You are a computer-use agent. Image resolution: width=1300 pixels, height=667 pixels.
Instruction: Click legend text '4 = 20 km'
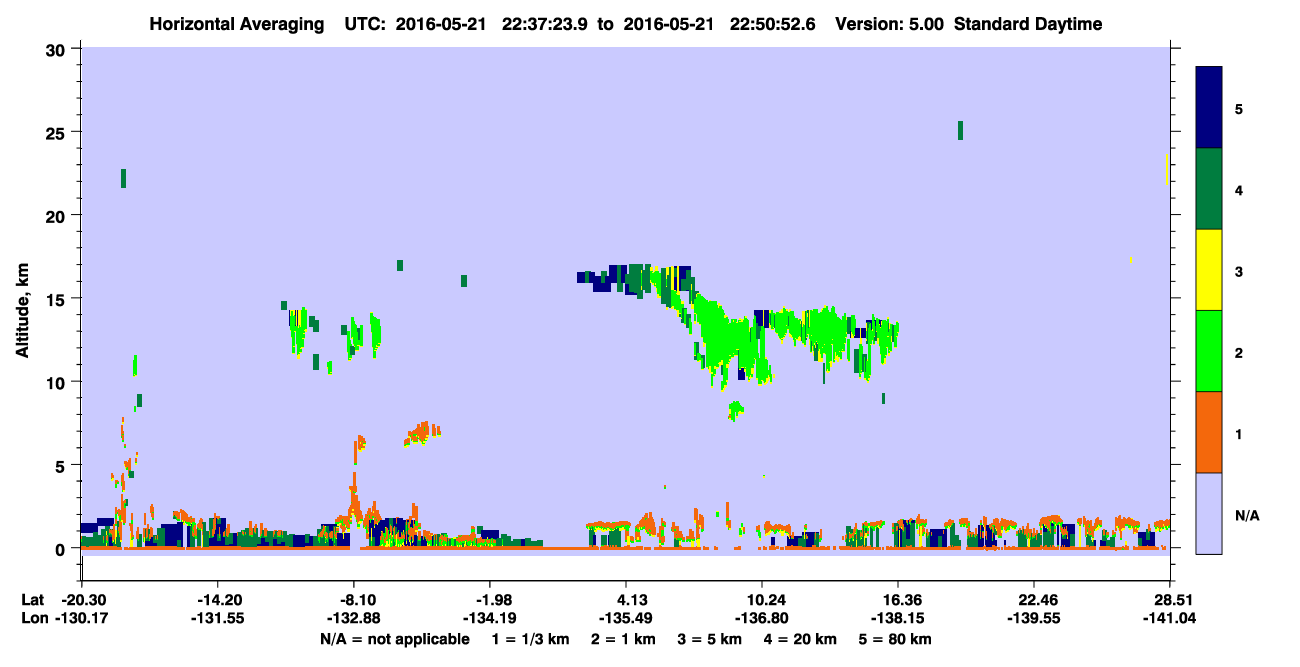[802, 639]
